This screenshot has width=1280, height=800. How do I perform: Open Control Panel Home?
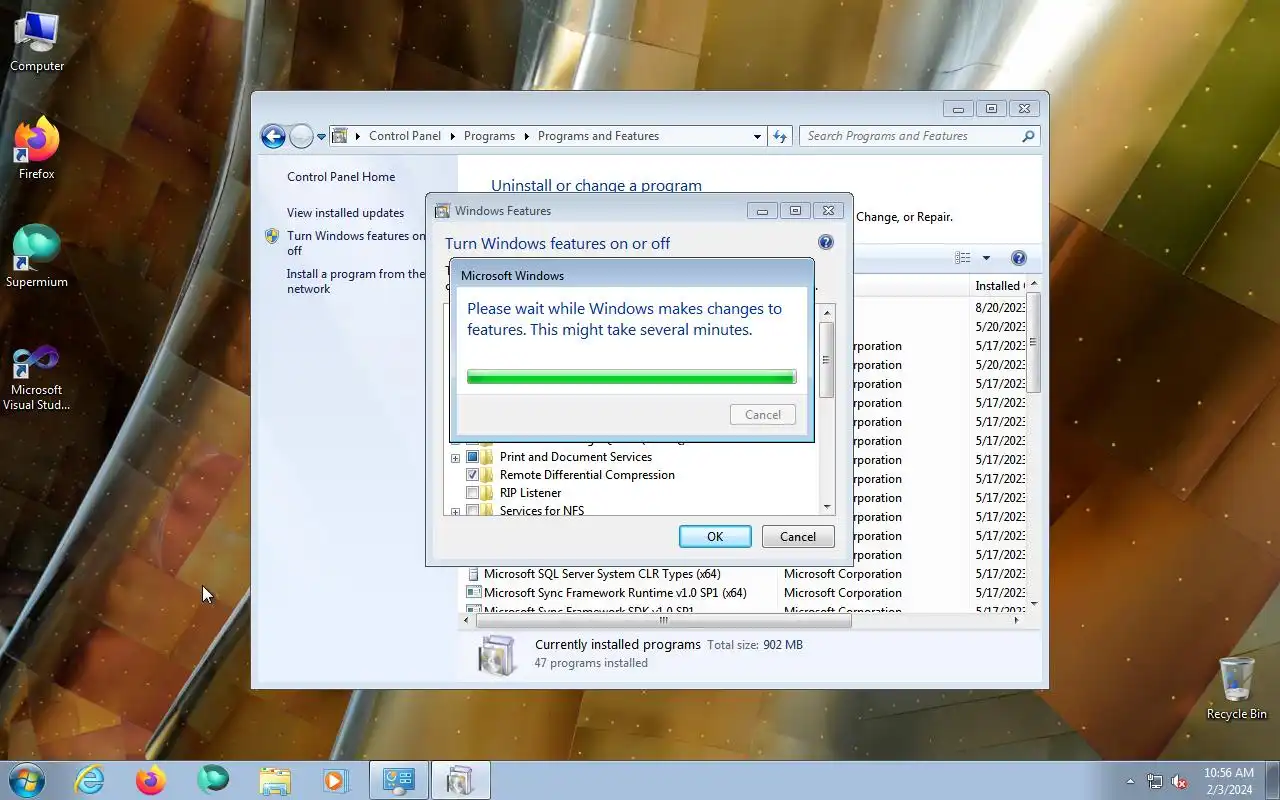[x=341, y=177]
